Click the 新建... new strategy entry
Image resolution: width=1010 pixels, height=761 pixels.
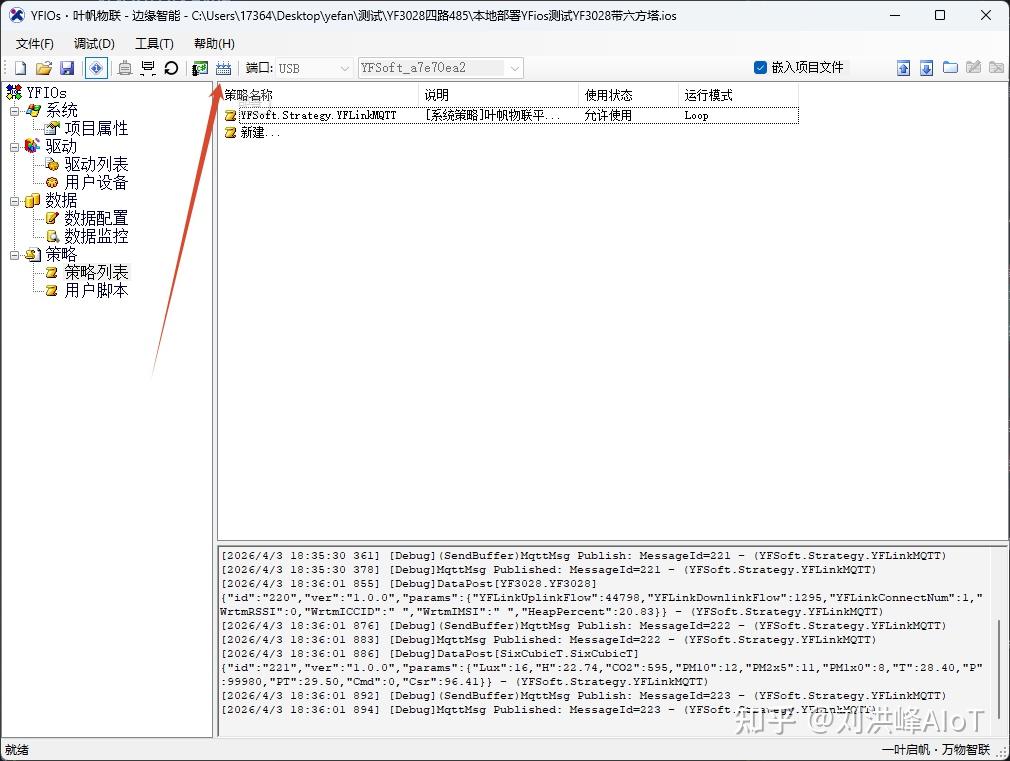point(260,133)
